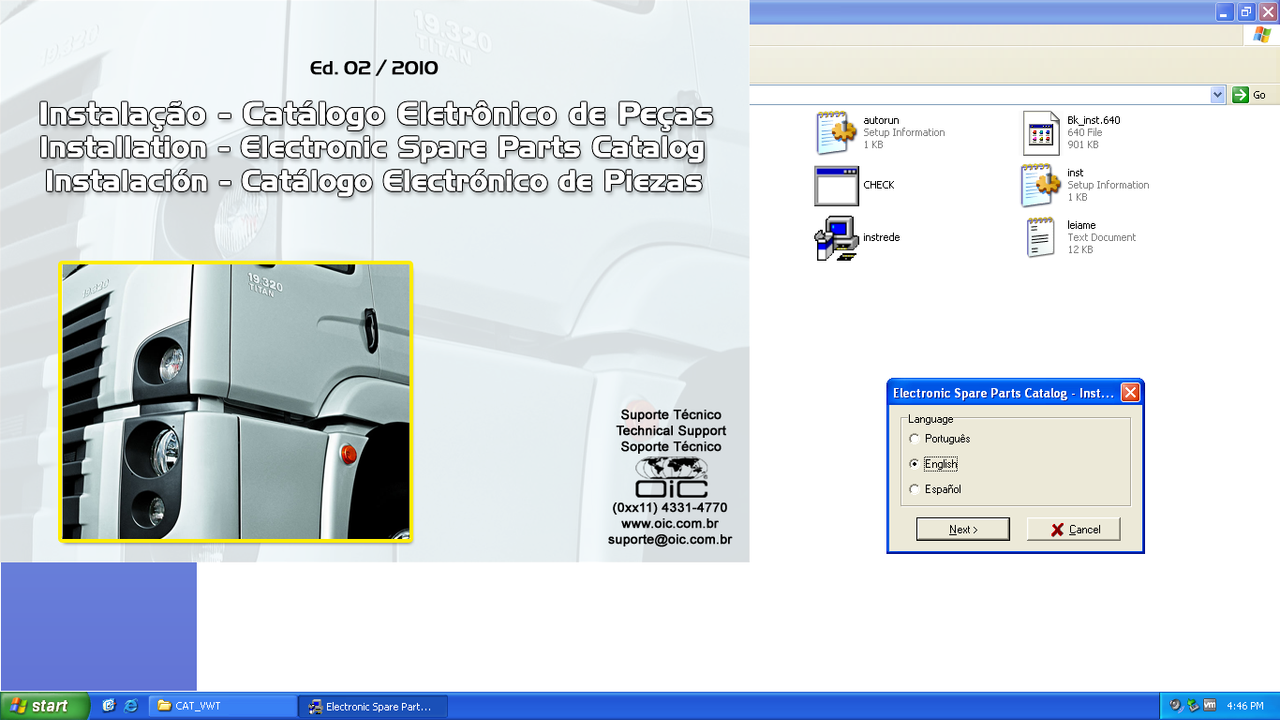Restore down the Explorer window
Screen dimensions: 1280x720
(1246, 12)
